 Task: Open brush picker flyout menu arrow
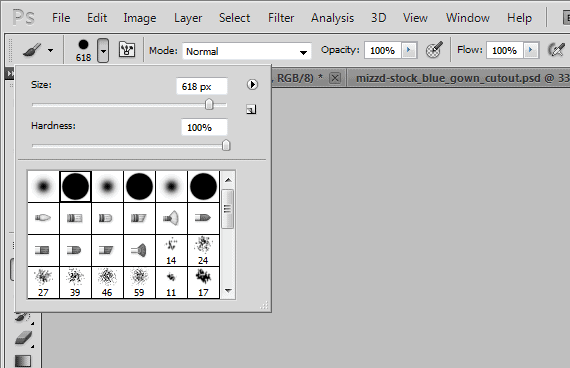point(252,85)
